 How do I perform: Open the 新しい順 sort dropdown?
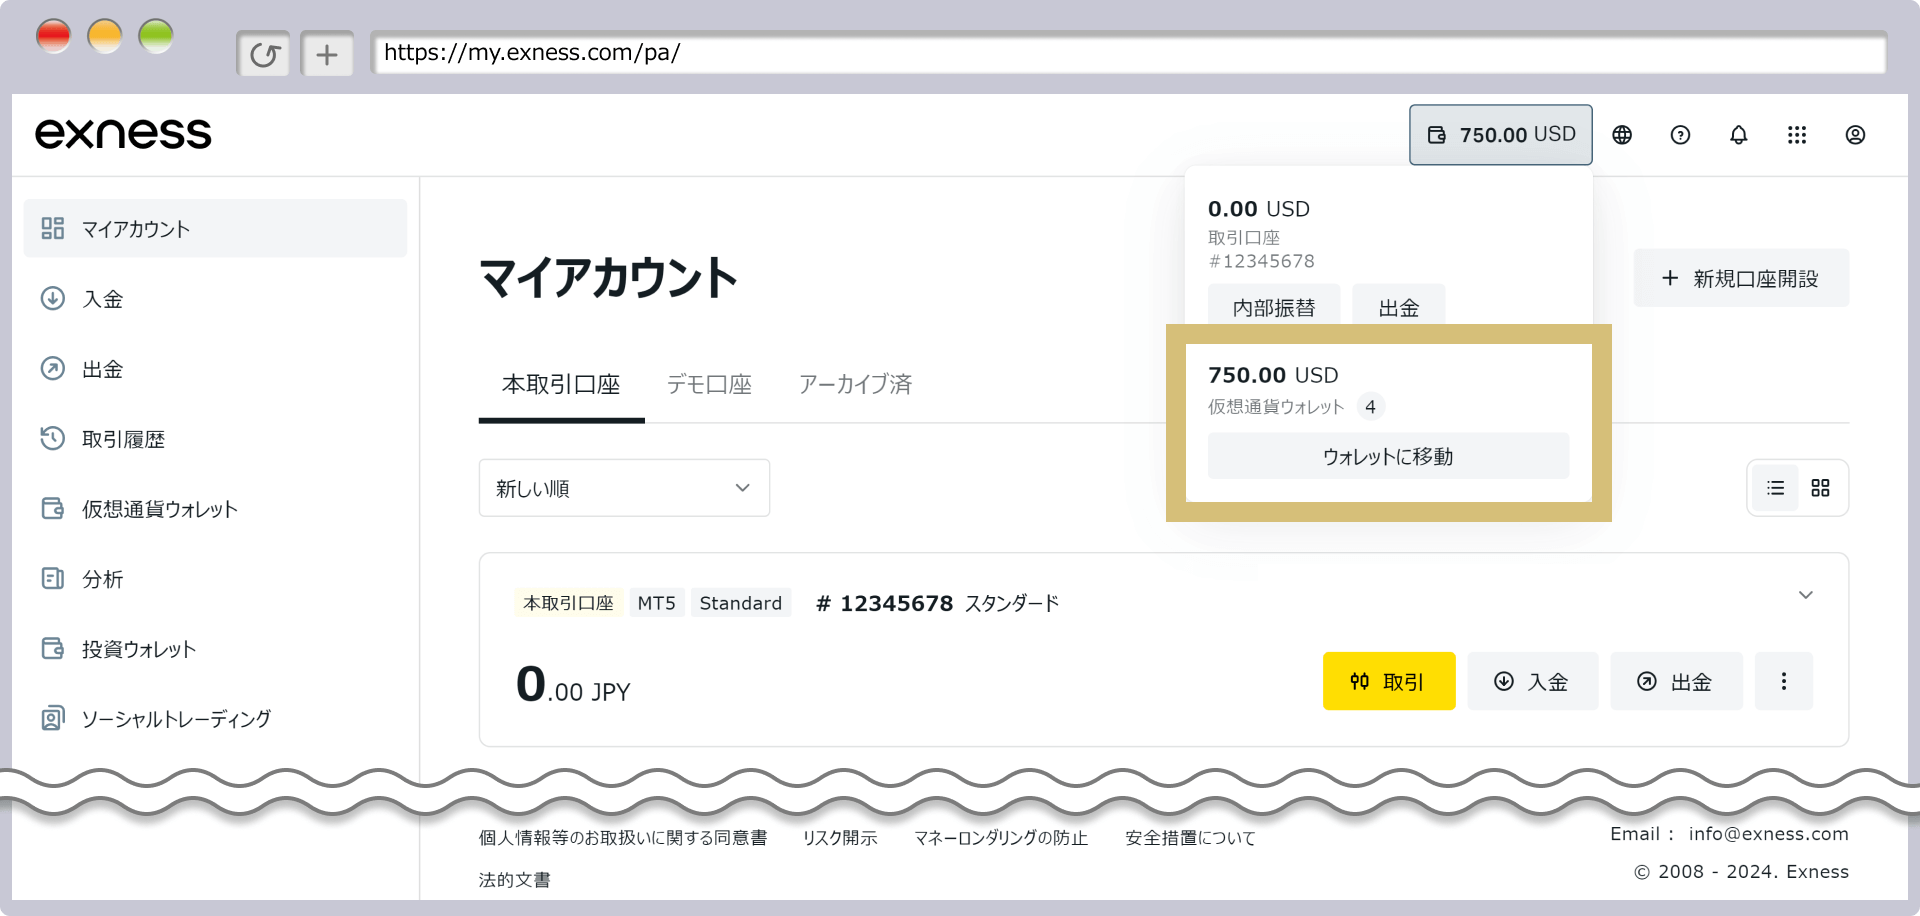coord(624,488)
